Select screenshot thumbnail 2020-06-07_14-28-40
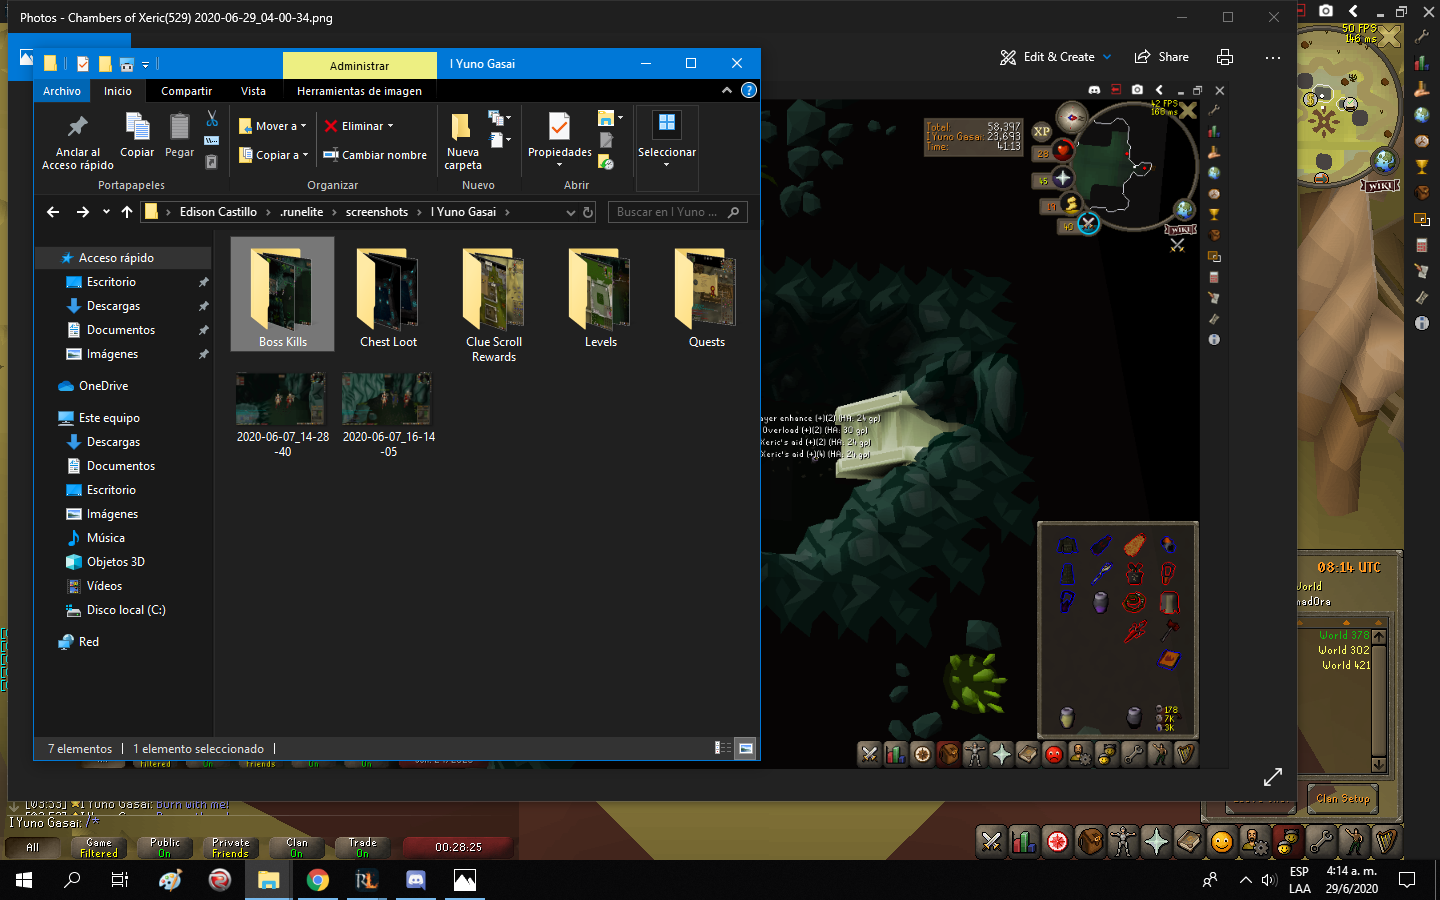 (283, 416)
